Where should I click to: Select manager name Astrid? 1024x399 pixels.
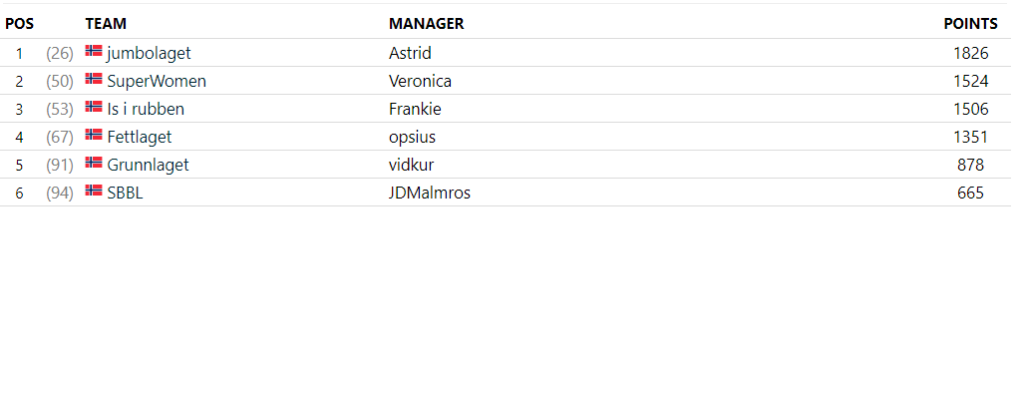click(410, 53)
